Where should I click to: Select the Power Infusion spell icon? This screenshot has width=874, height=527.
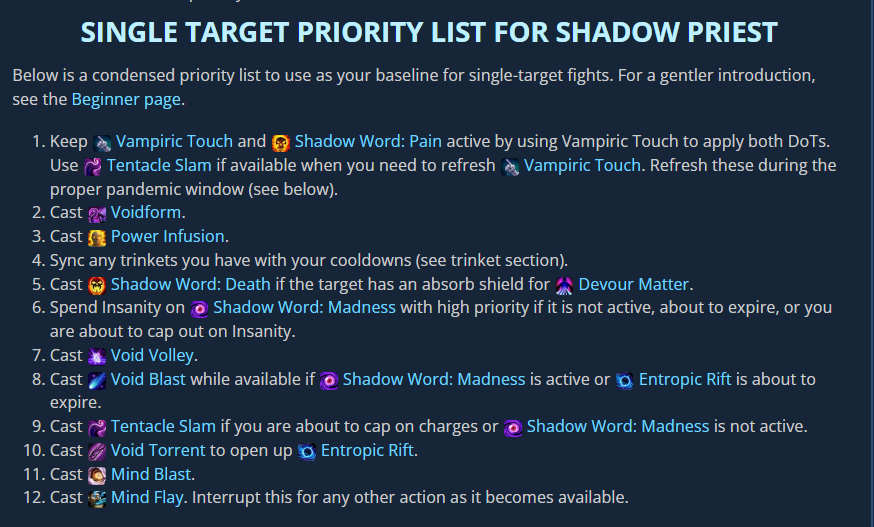click(97, 237)
